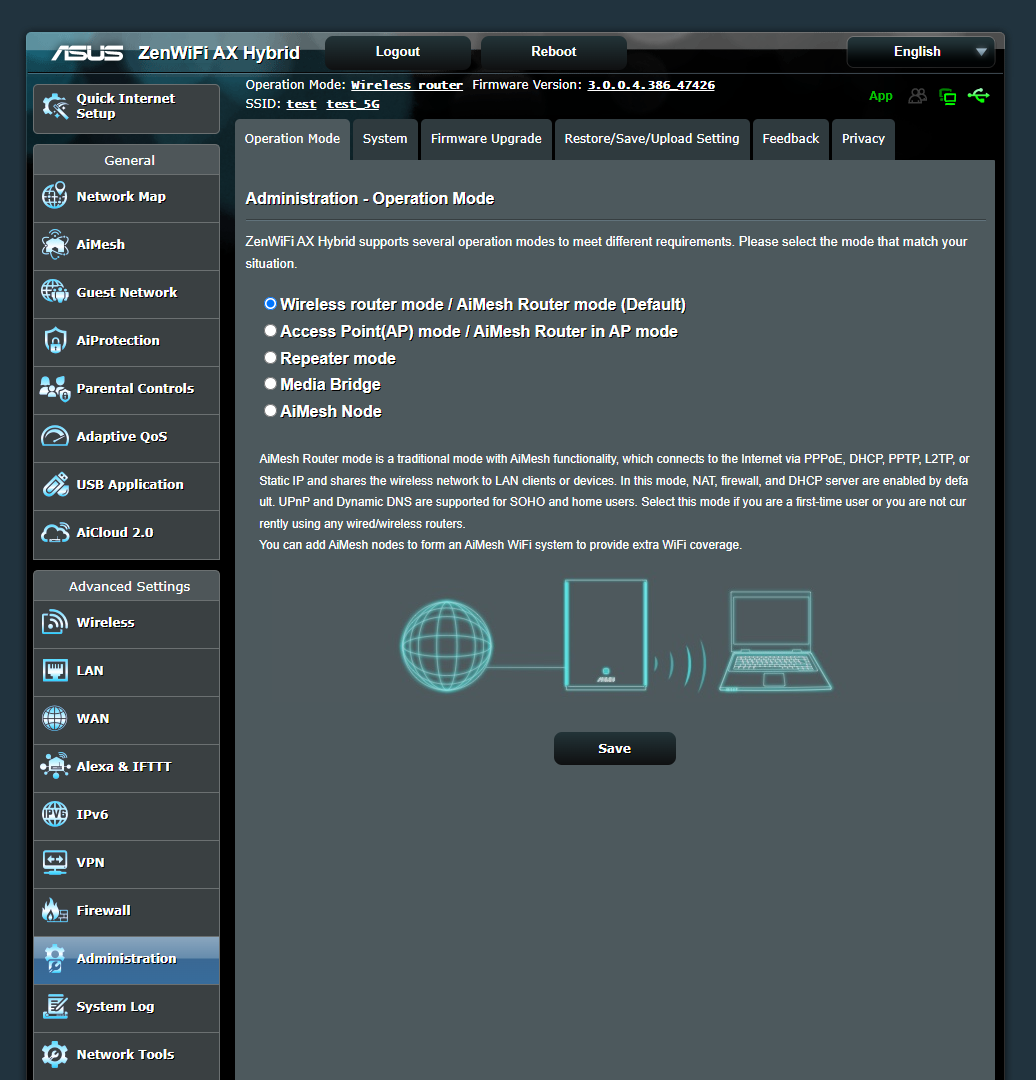1036x1080 pixels.
Task: Click the AiMesh node status icon
Action: click(947, 96)
